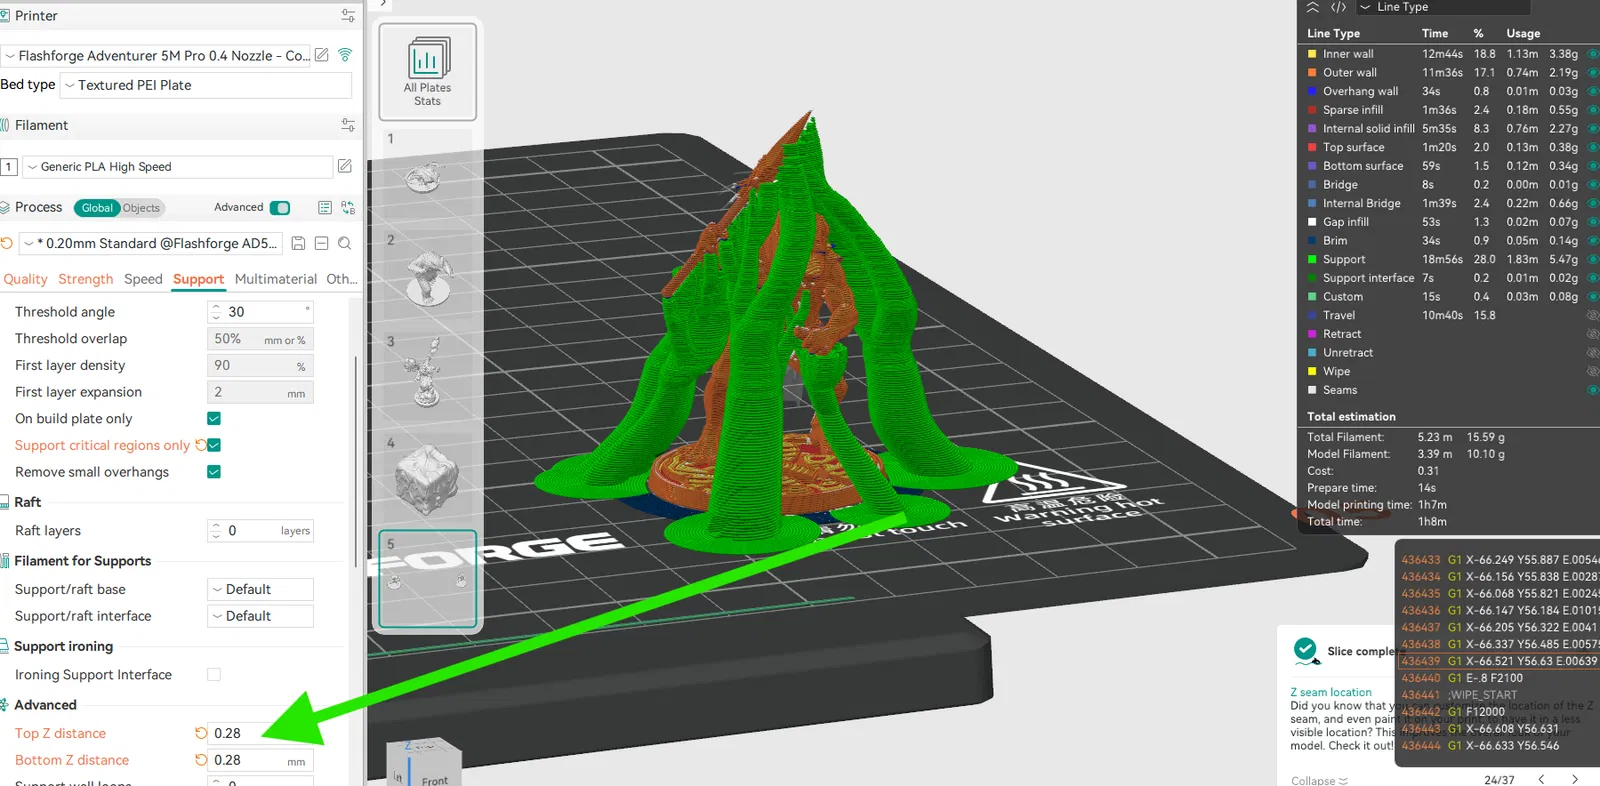Image resolution: width=1600 pixels, height=786 pixels.
Task: Open filament settings sliders icon
Action: (x=348, y=125)
